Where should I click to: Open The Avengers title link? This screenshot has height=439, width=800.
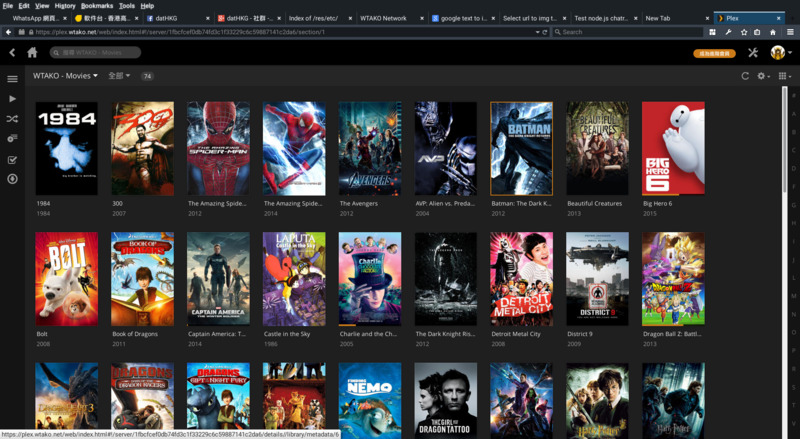click(359, 203)
